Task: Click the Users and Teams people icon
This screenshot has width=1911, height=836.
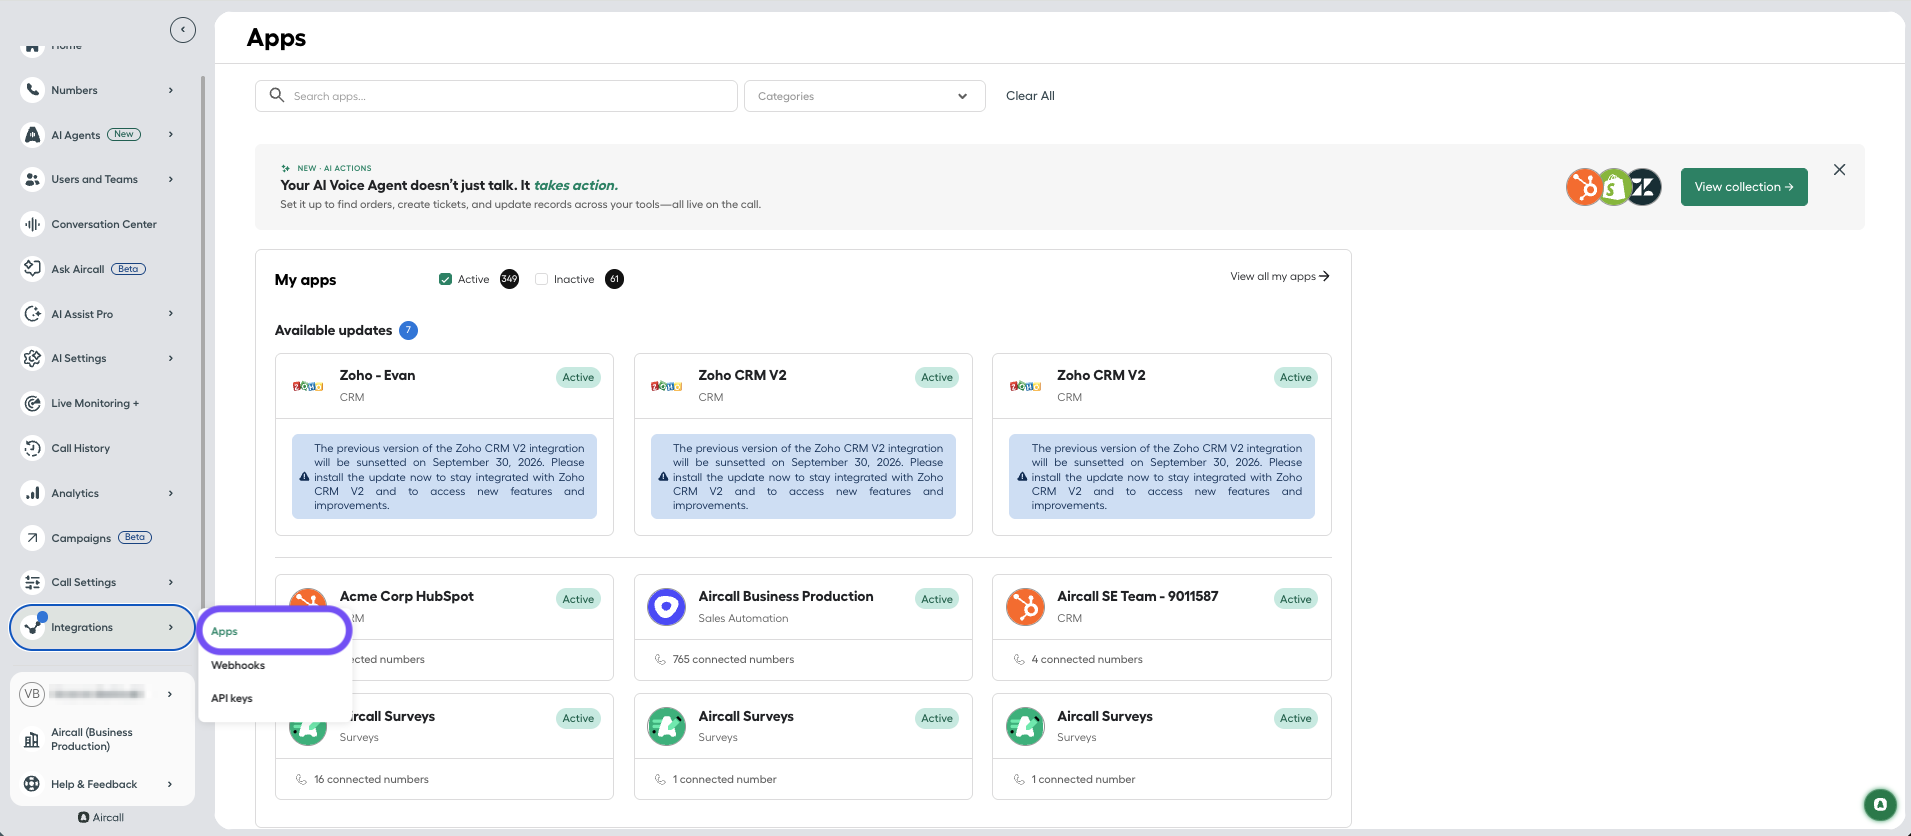Action: tap(32, 180)
